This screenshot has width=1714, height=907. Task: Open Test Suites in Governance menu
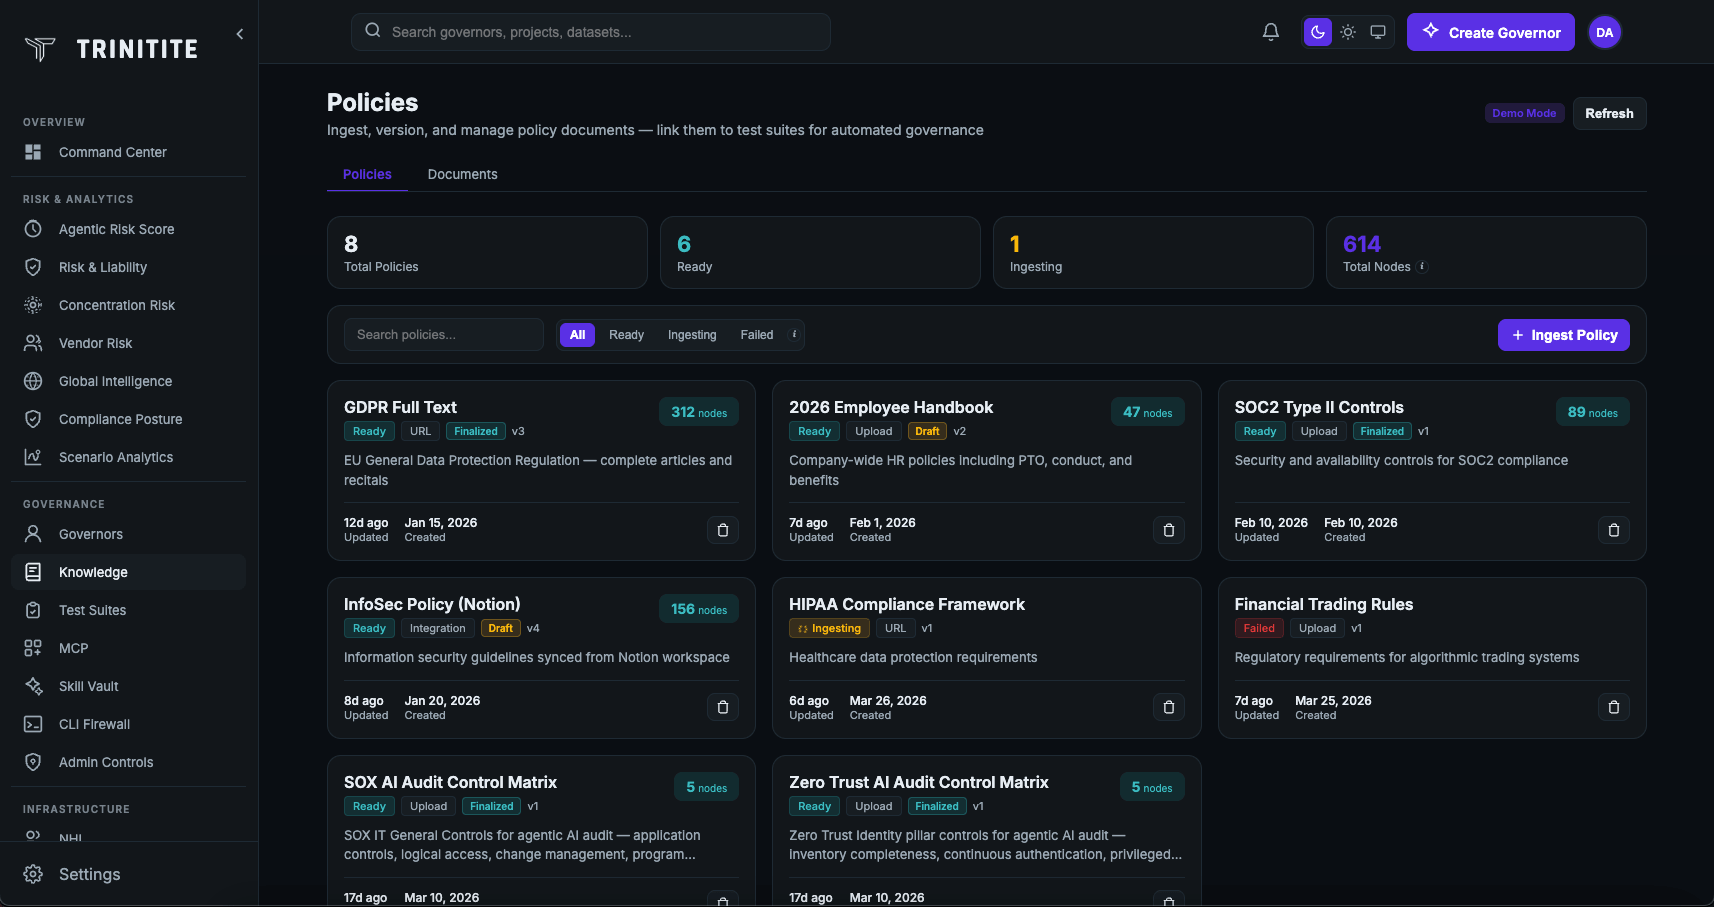pos(92,610)
